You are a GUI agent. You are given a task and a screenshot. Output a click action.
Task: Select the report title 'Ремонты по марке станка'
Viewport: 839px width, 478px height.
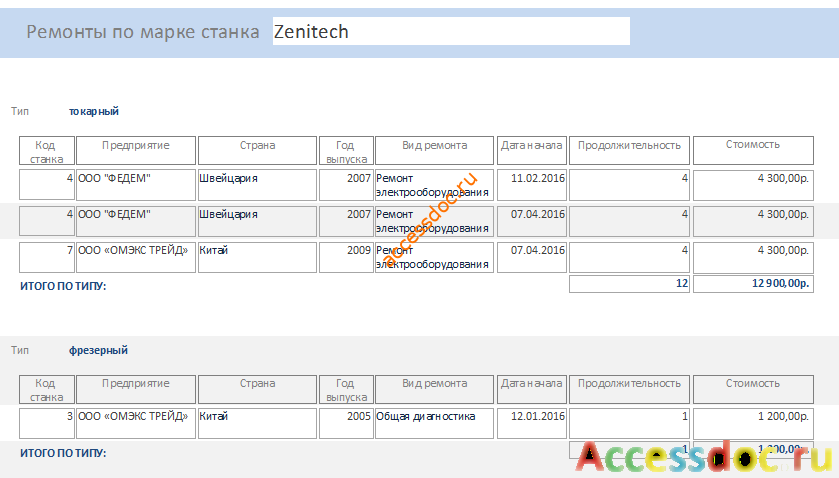tap(143, 32)
